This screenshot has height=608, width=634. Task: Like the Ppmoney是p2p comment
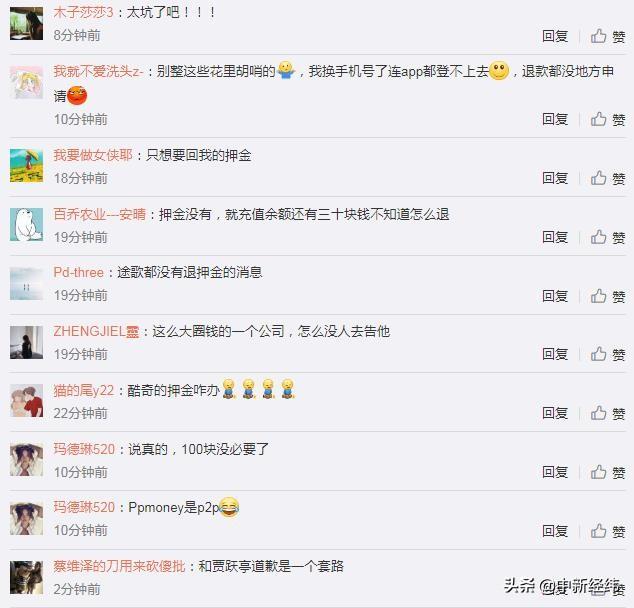pyautogui.click(x=608, y=531)
